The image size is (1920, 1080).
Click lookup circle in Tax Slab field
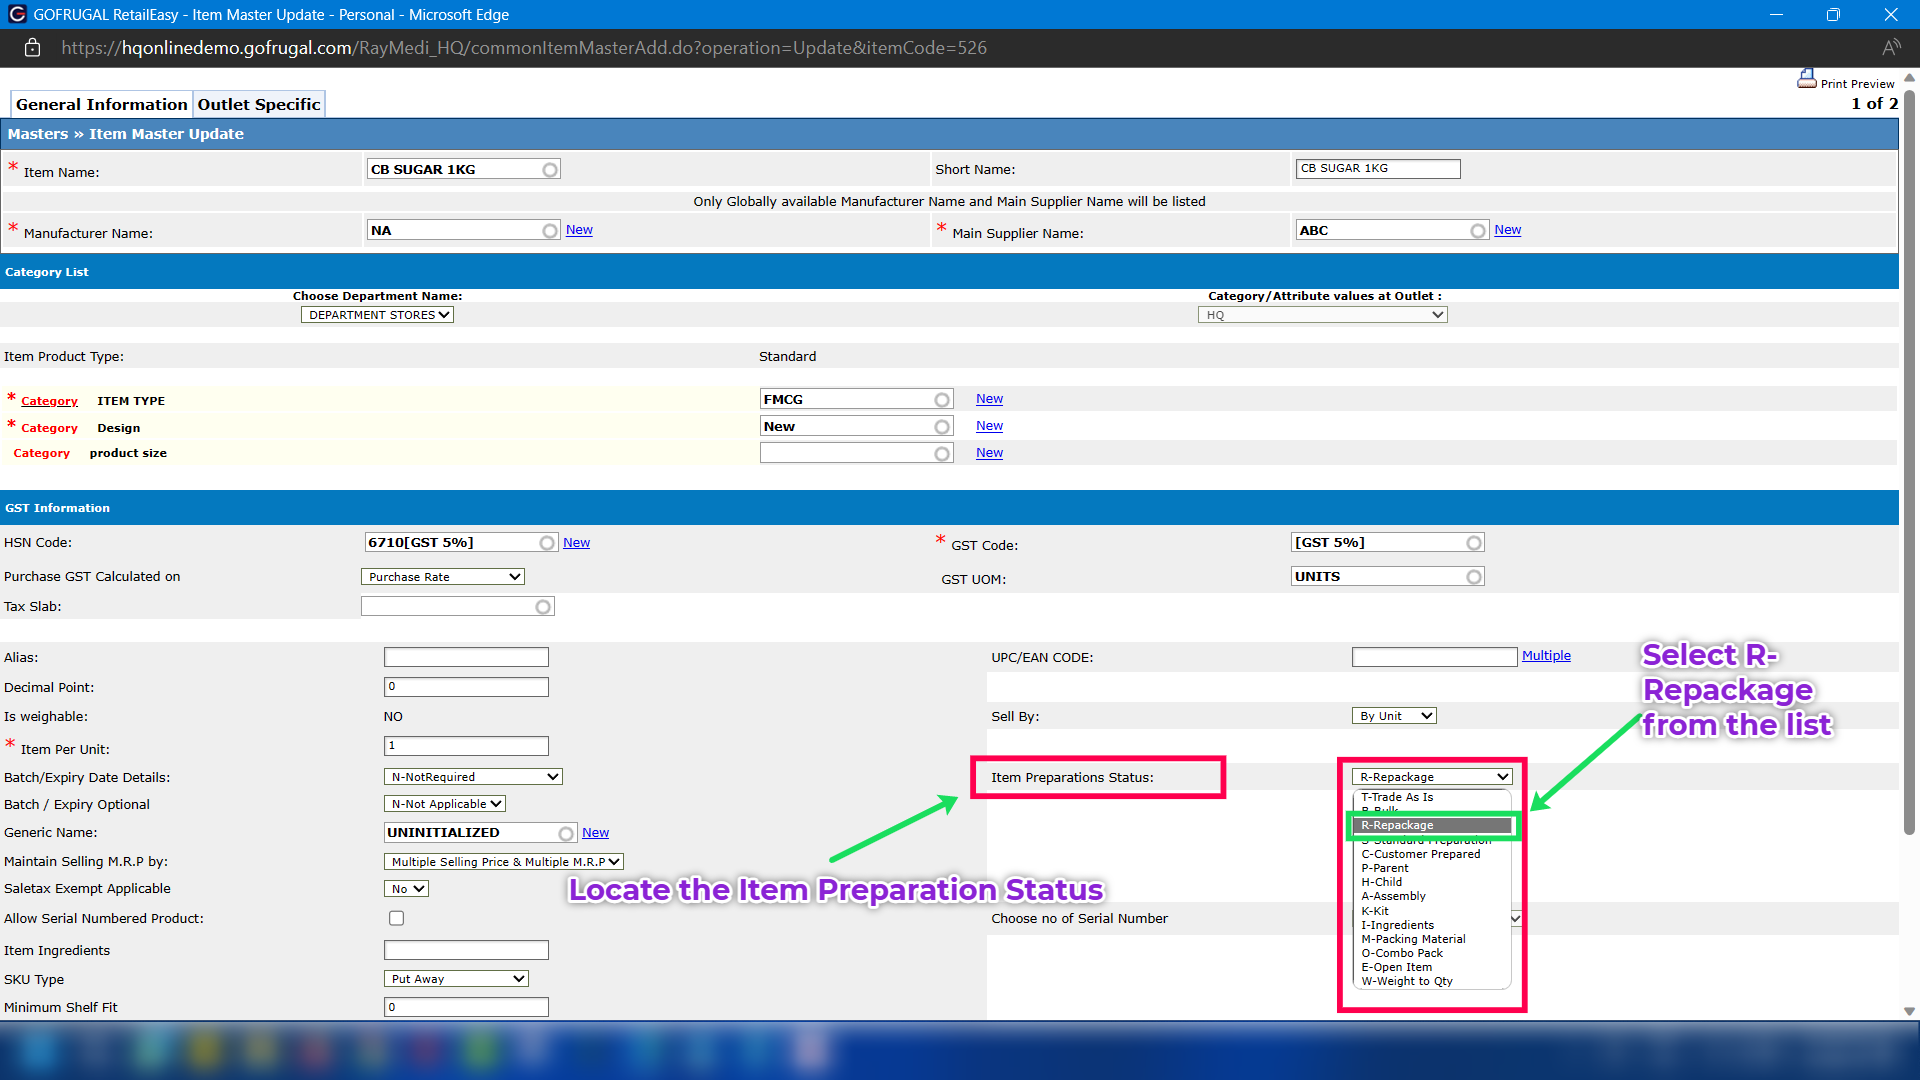tap(543, 607)
